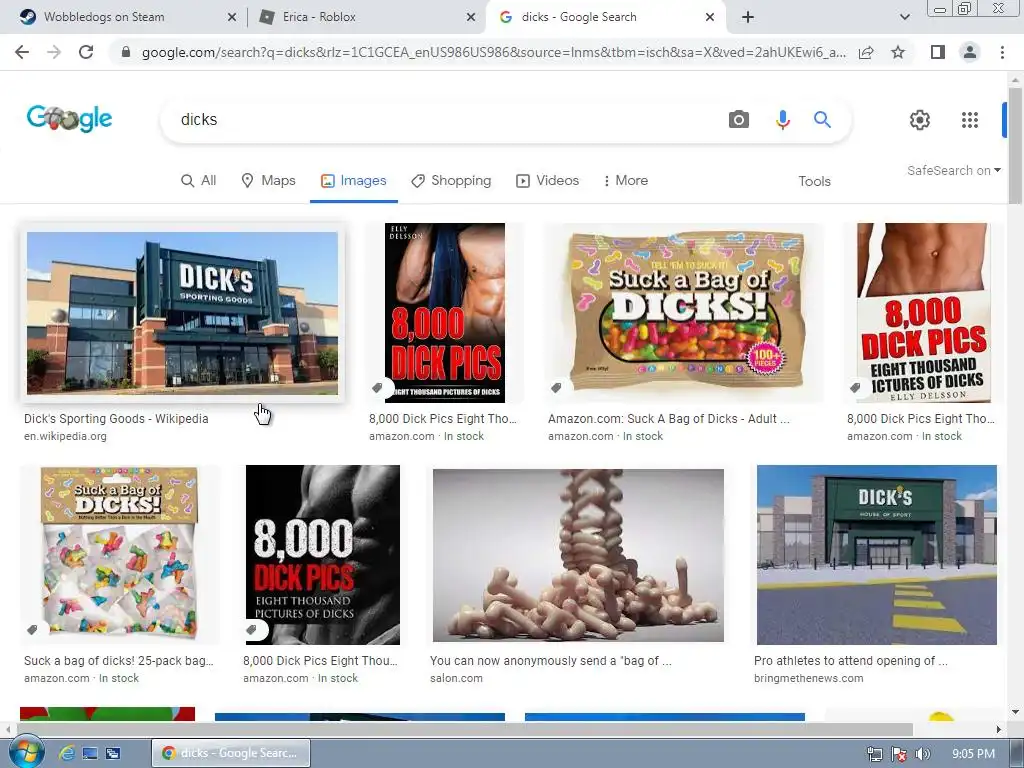
Task: Click the salon.com source text
Action: coord(456,679)
